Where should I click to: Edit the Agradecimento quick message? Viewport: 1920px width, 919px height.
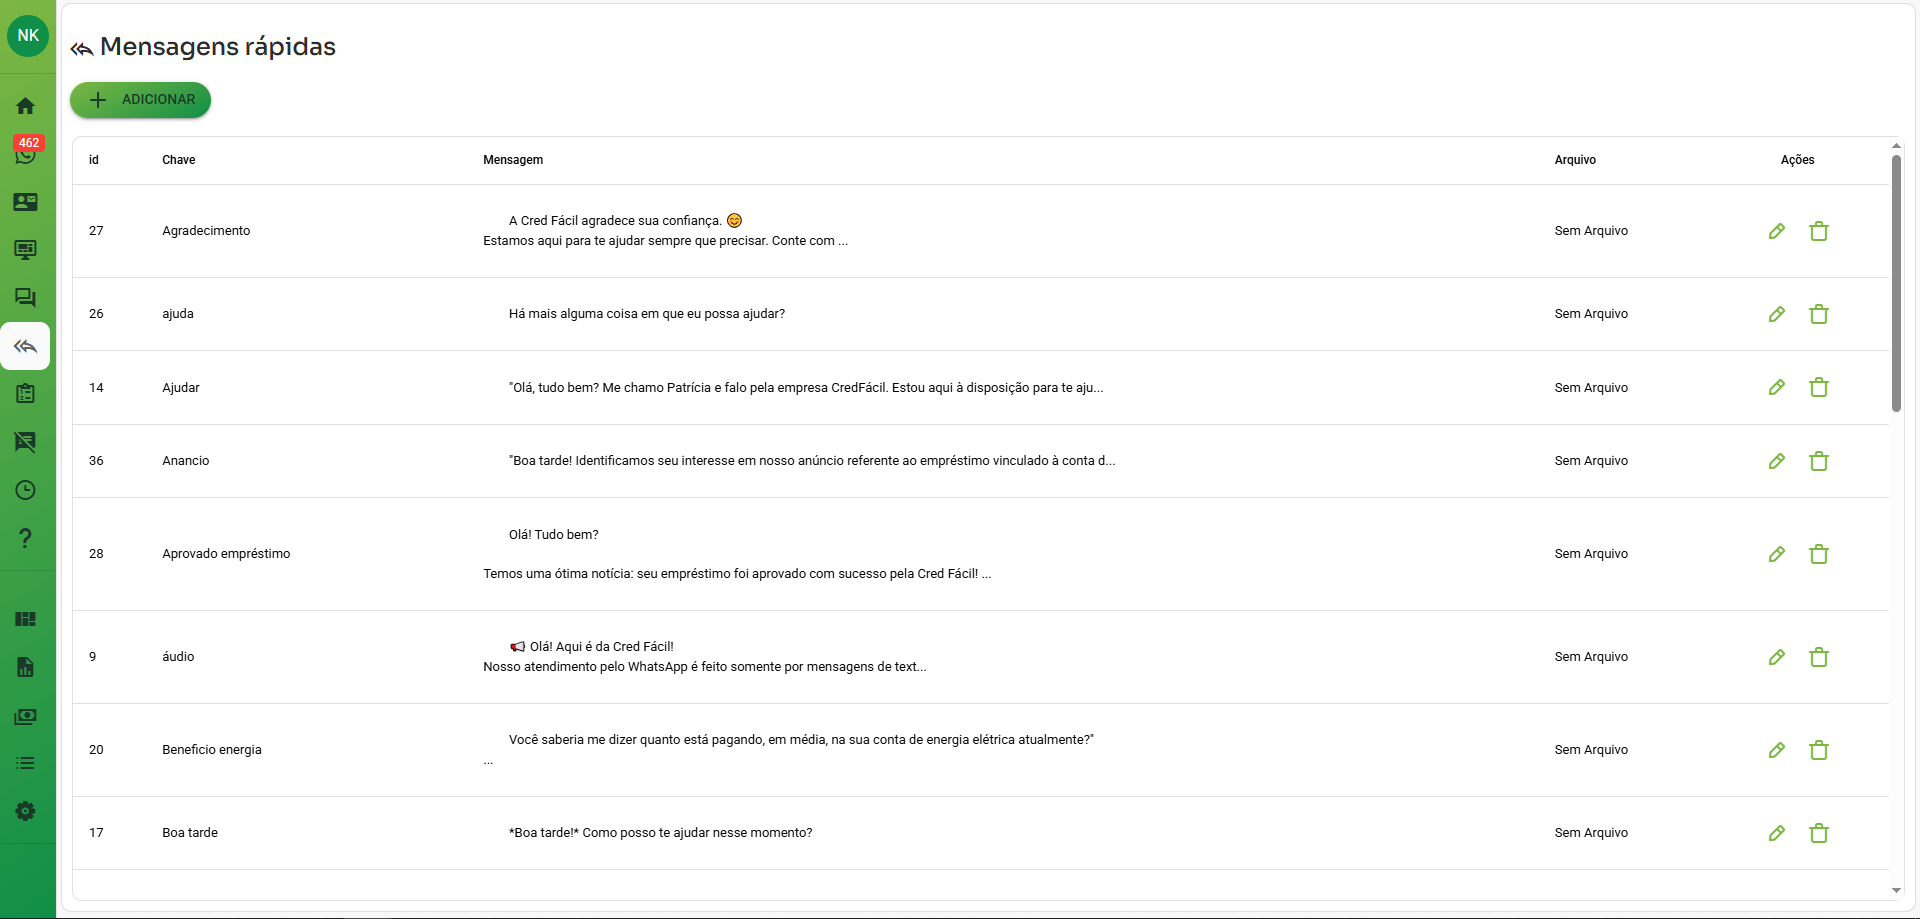1776,231
